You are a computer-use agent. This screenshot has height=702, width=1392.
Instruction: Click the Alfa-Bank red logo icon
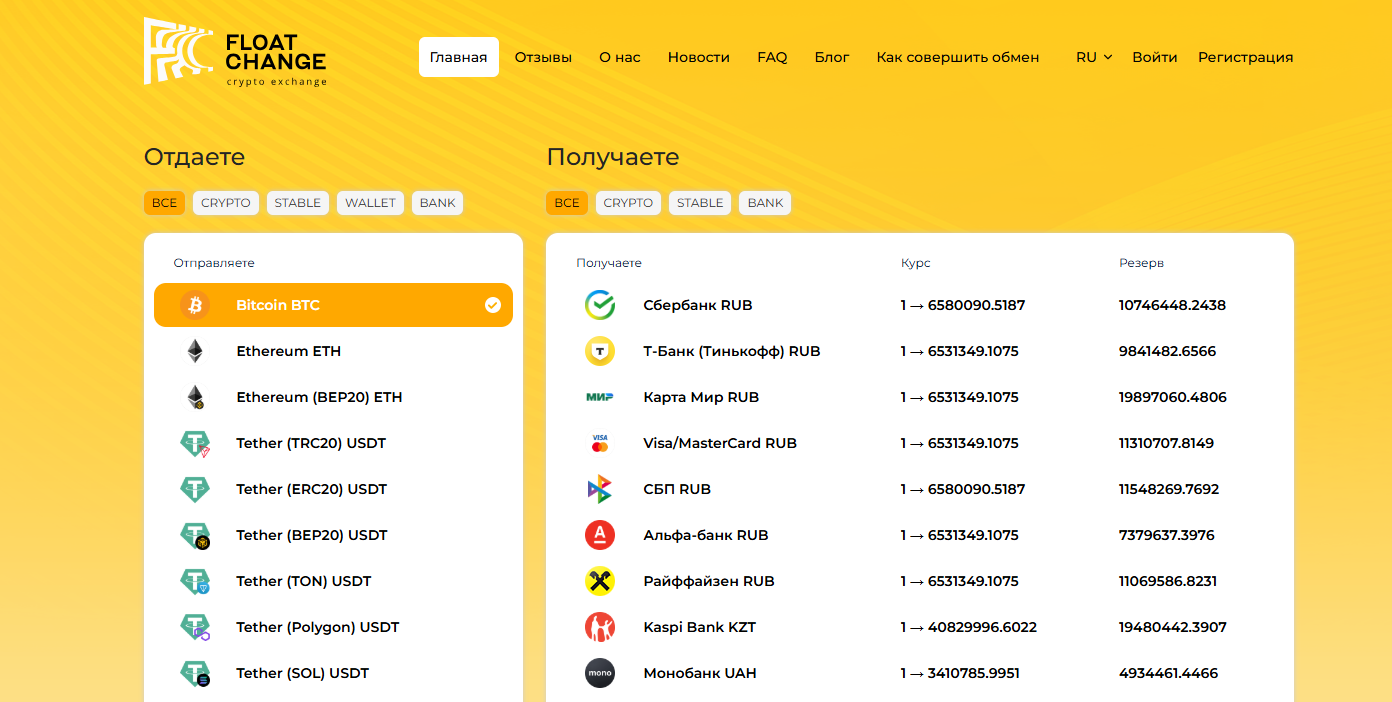(600, 535)
